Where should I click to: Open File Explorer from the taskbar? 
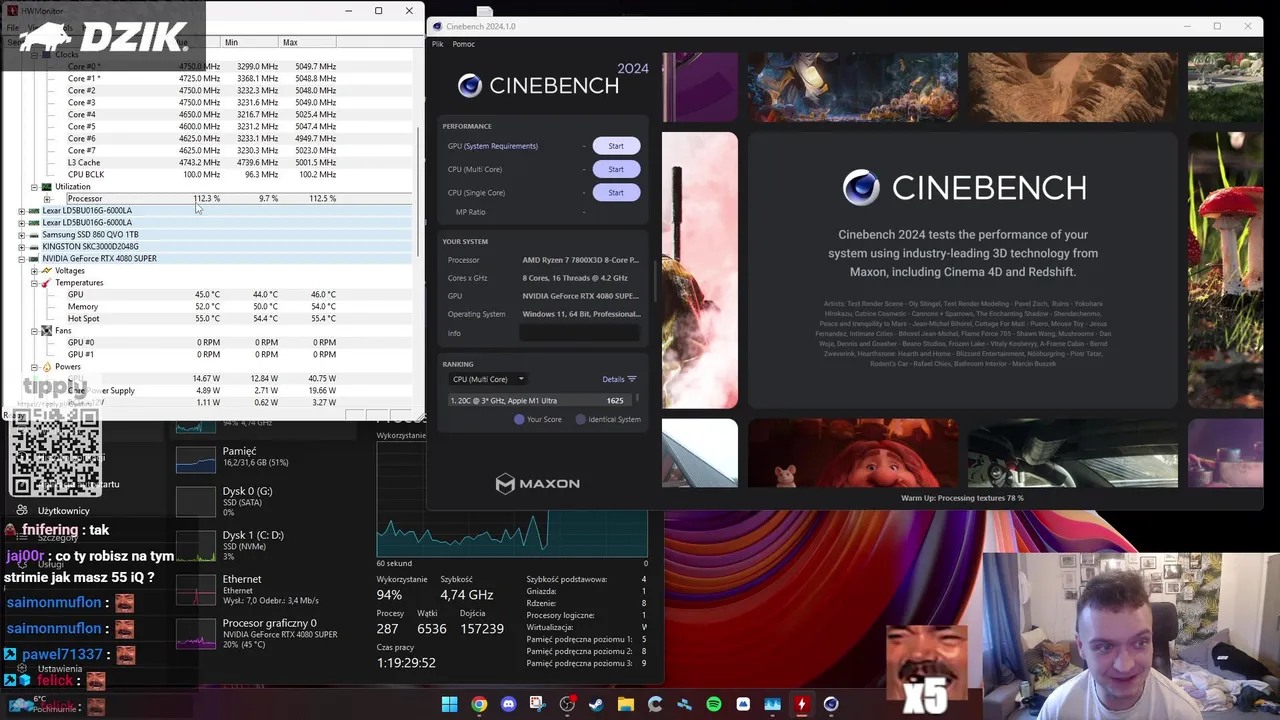click(625, 704)
